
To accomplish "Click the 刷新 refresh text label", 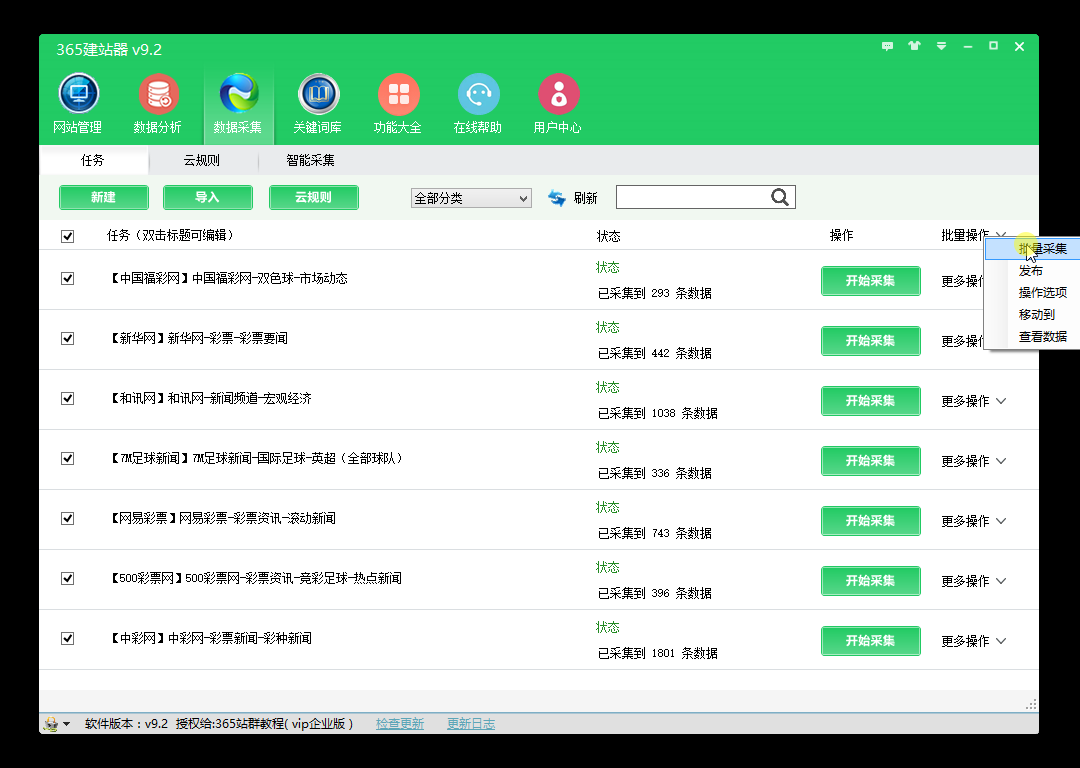I will 585,198.
